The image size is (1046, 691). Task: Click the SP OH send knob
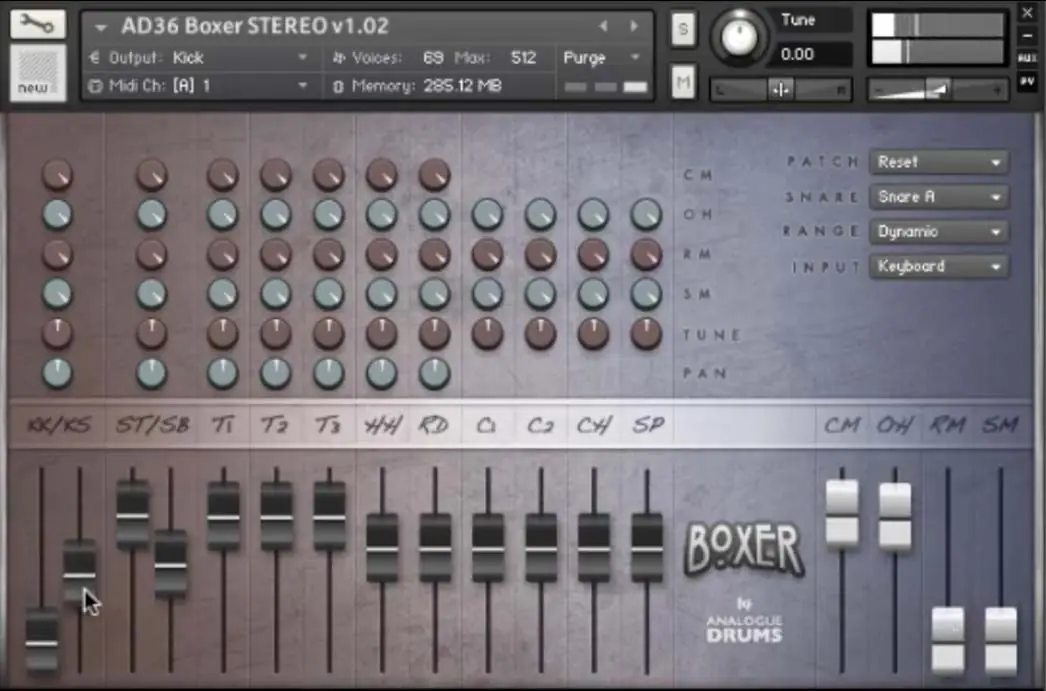tap(646, 215)
